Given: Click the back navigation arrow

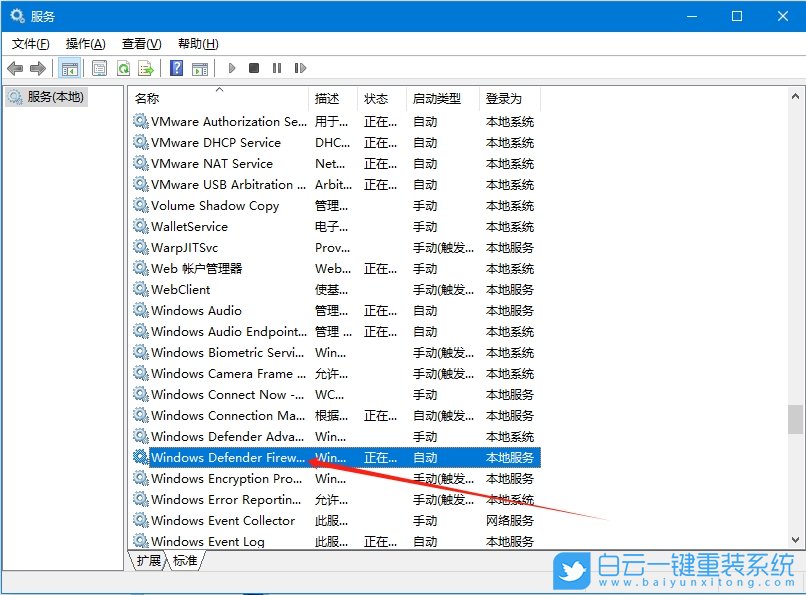Looking at the screenshot, I should point(16,67).
